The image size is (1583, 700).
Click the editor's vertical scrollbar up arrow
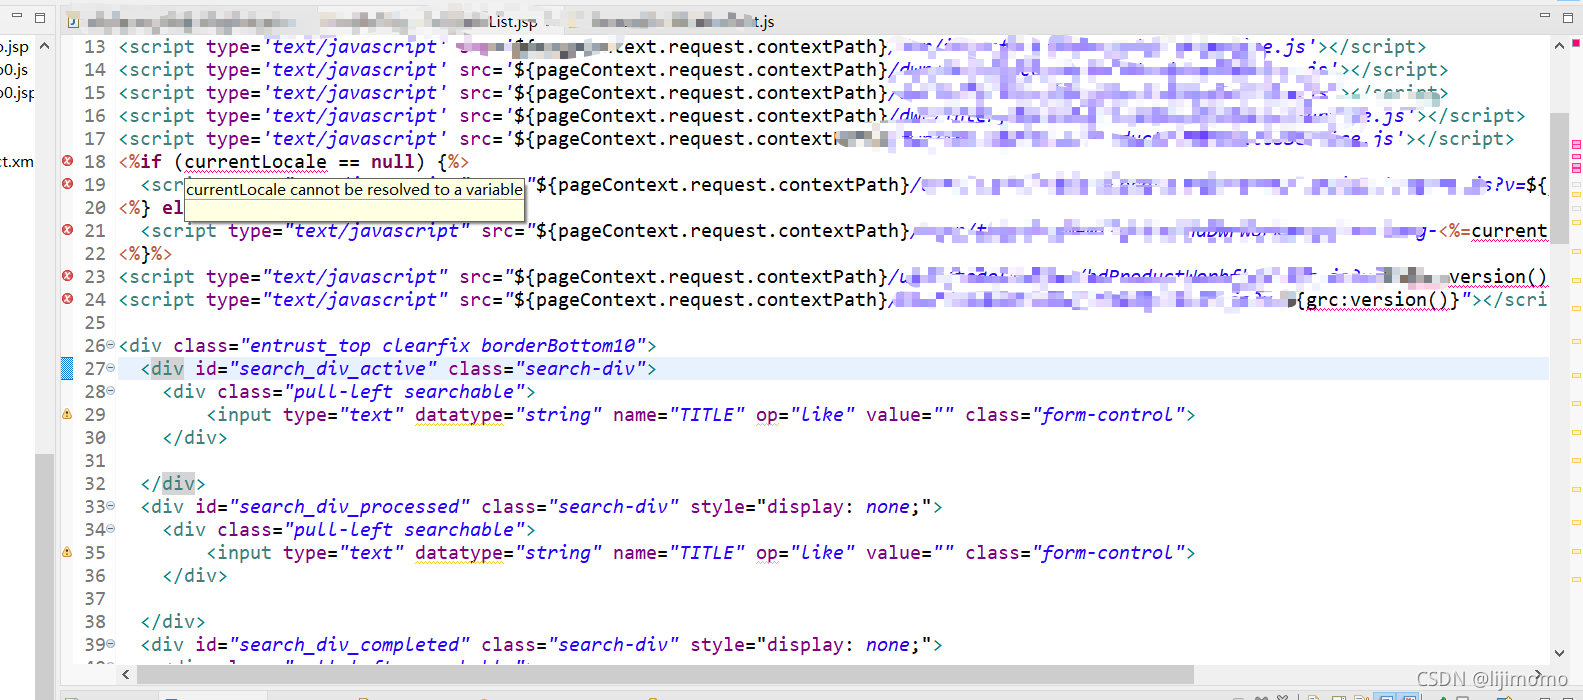[1559, 46]
